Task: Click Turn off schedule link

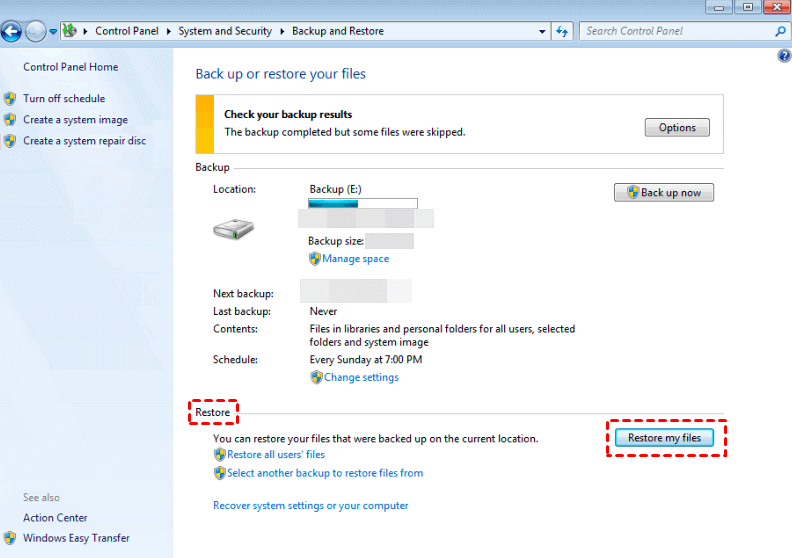Action: tap(64, 98)
